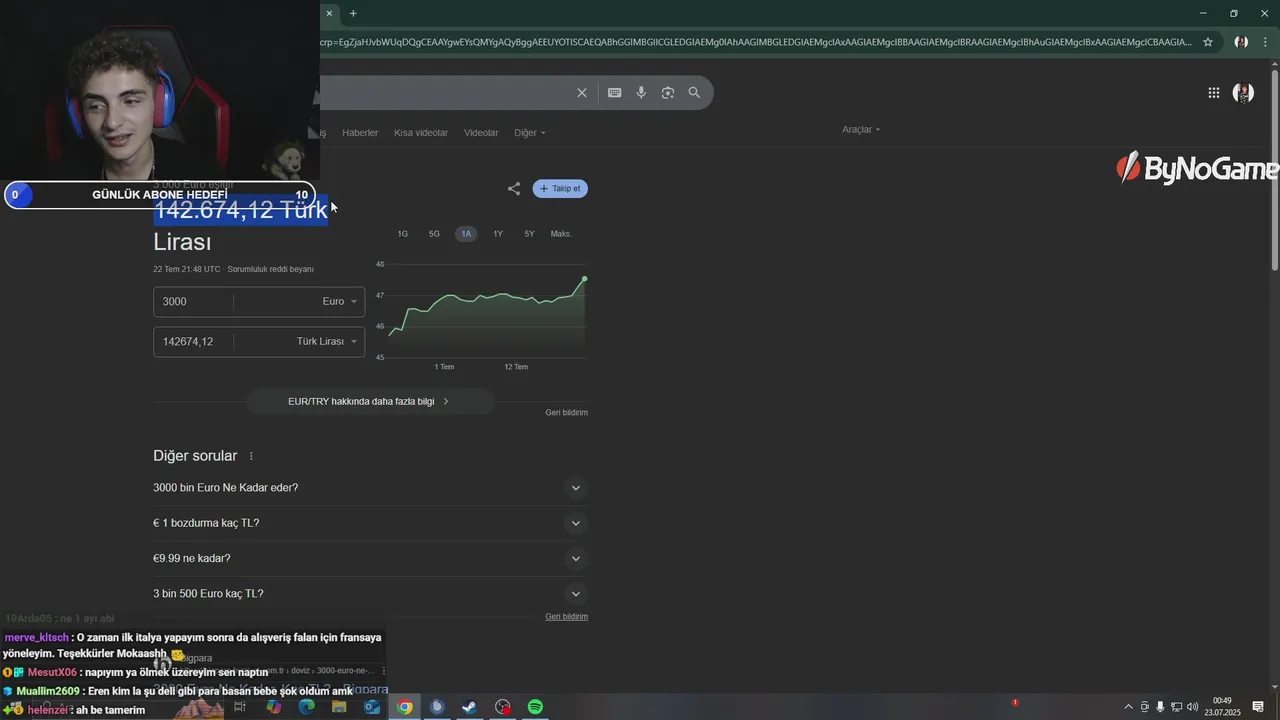Click Geri bildirim below Diğer sorular
Image resolution: width=1280 pixels, height=720 pixels.
point(567,617)
